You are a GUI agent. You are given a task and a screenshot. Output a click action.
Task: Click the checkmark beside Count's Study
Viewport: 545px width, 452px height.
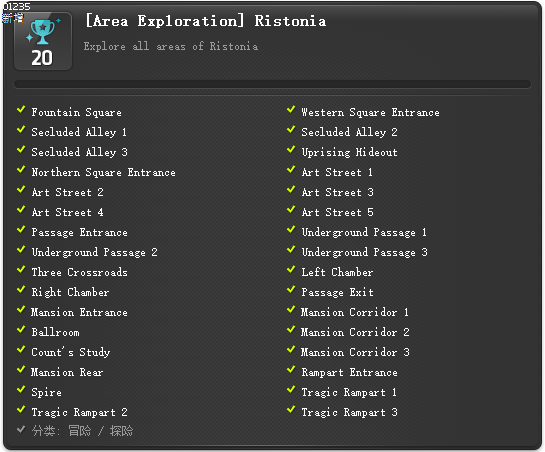click(21, 350)
